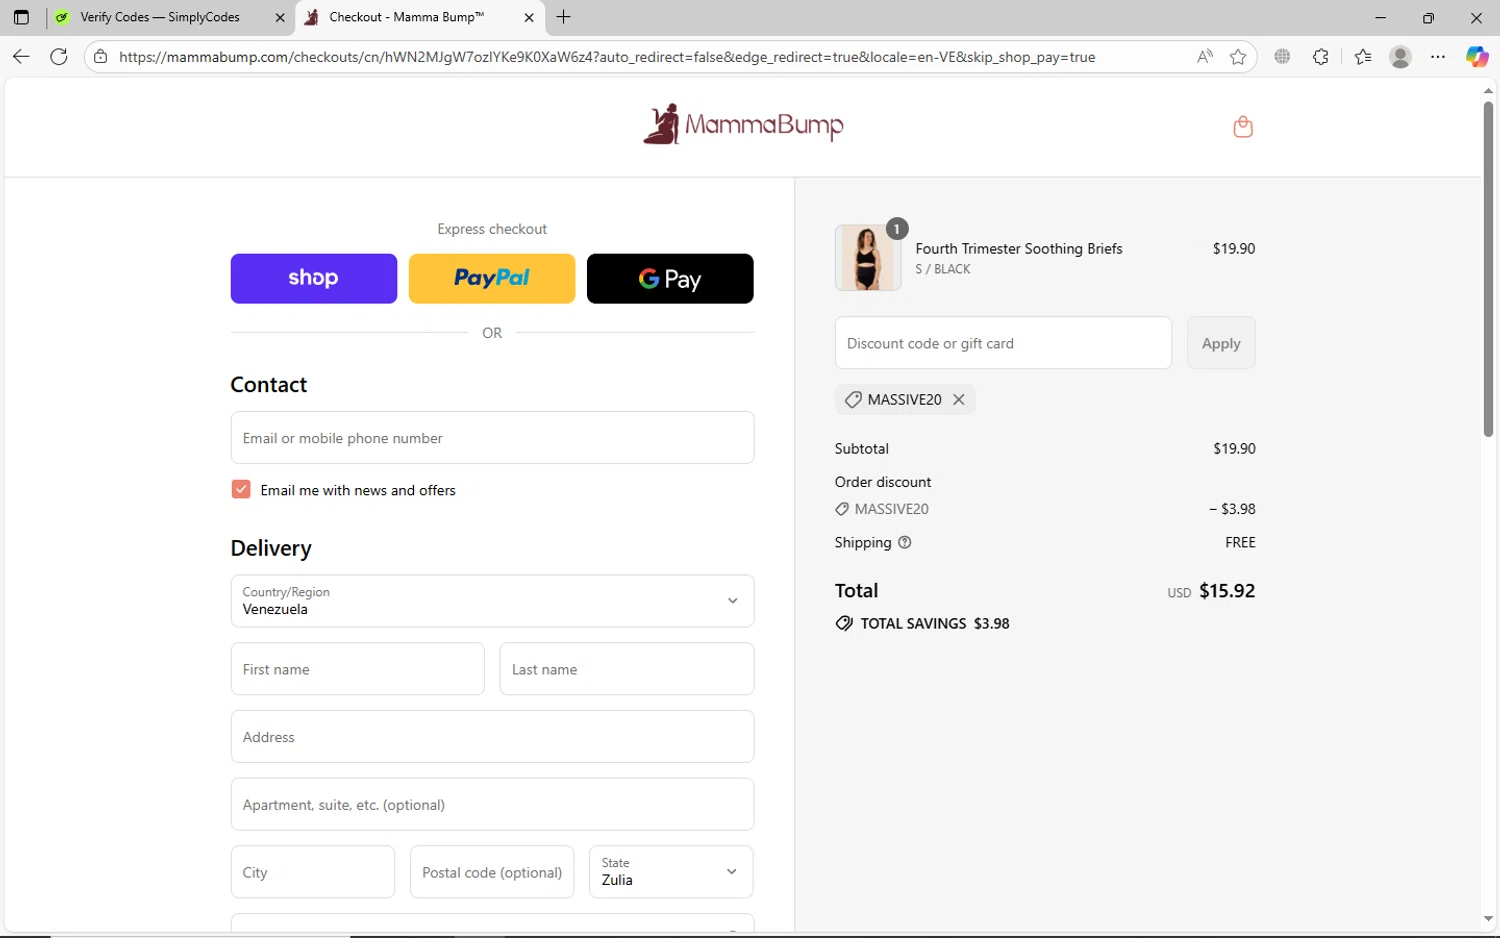Image resolution: width=1500 pixels, height=938 pixels.
Task: Focus the First name field
Action: pyautogui.click(x=357, y=669)
